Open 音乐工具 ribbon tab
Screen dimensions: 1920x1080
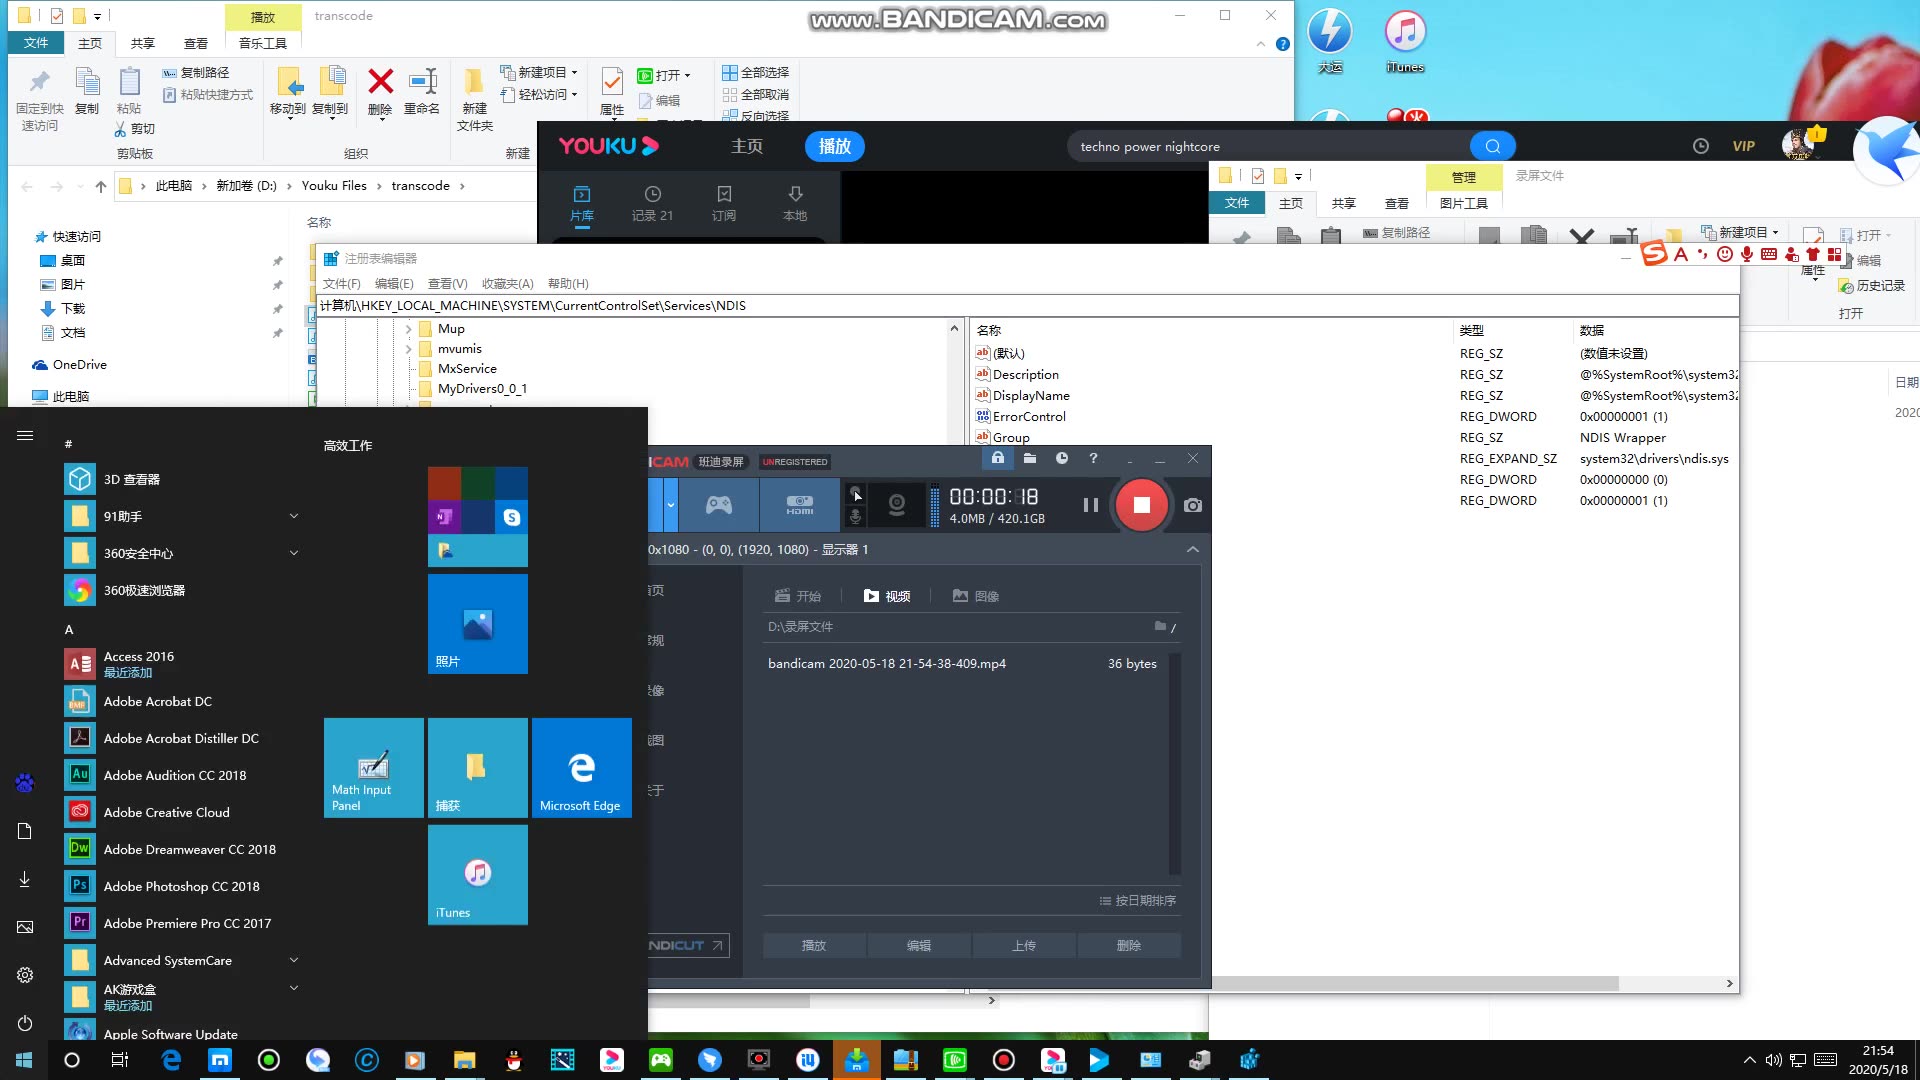coord(263,43)
